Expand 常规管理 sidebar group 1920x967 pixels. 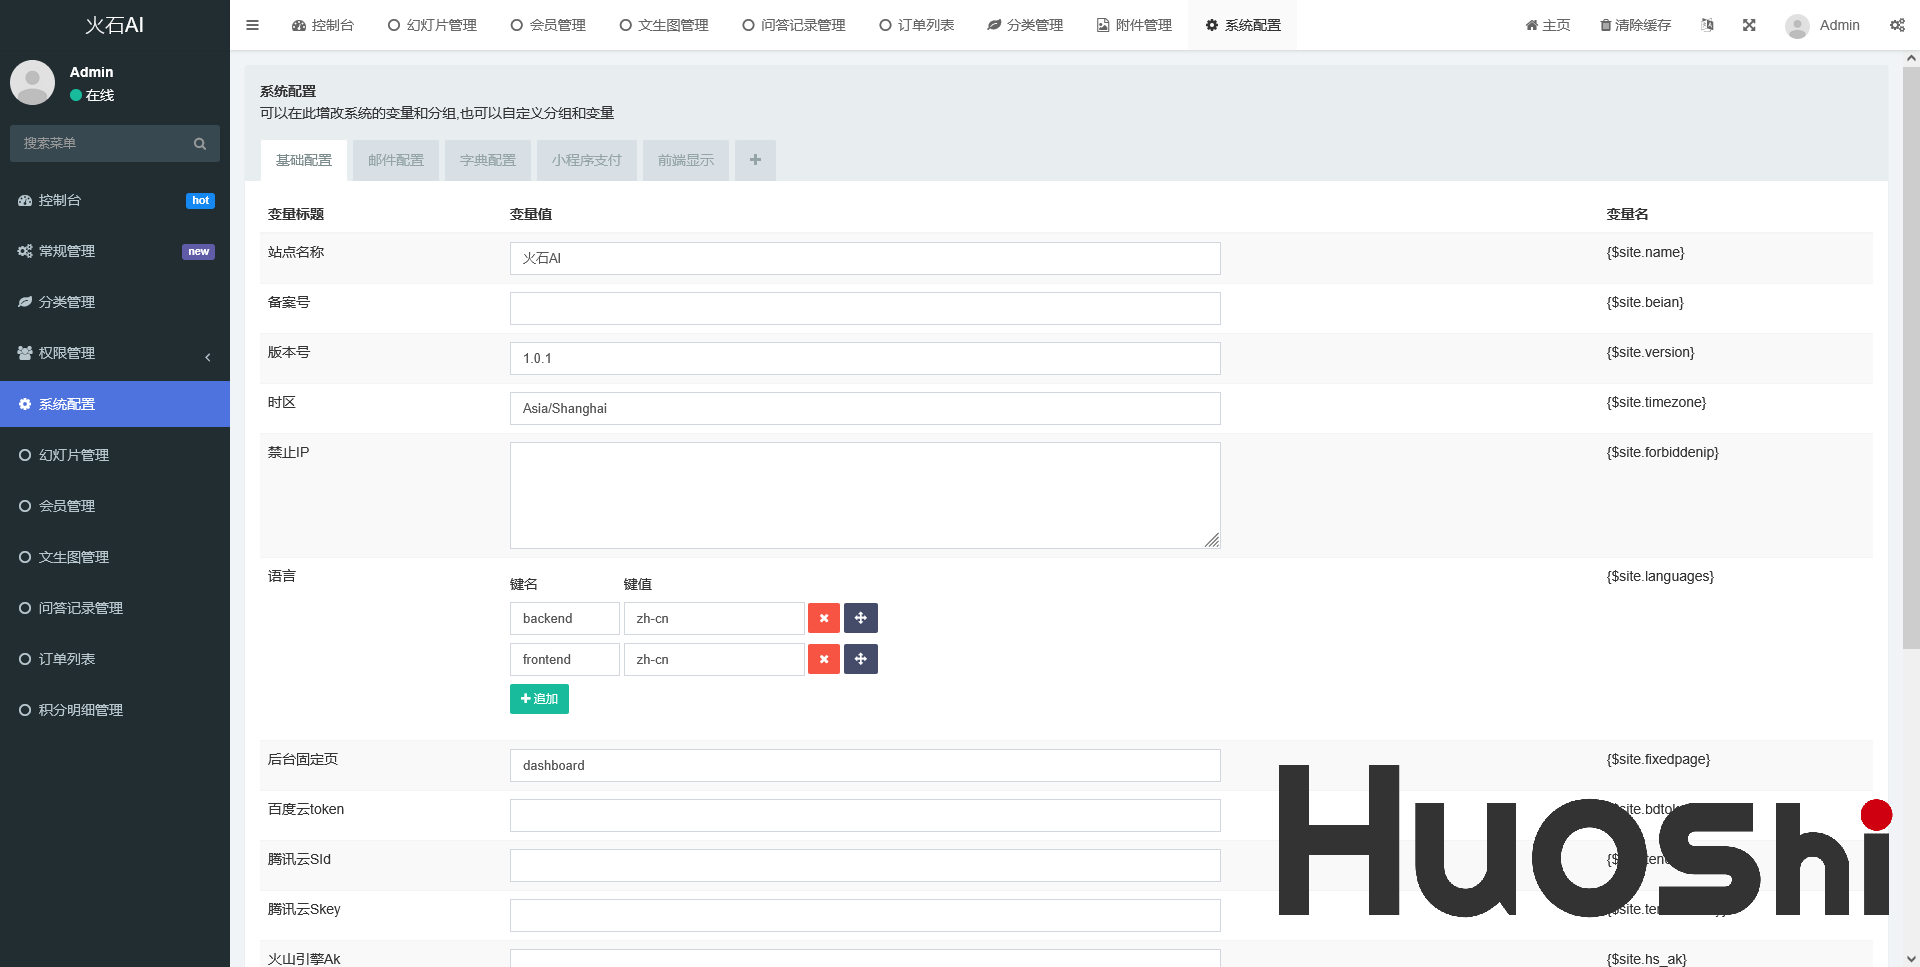[x=115, y=251]
